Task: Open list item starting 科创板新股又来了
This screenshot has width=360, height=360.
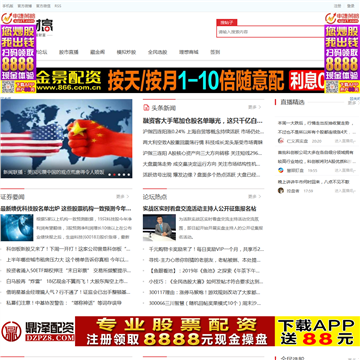Action: (68, 249)
